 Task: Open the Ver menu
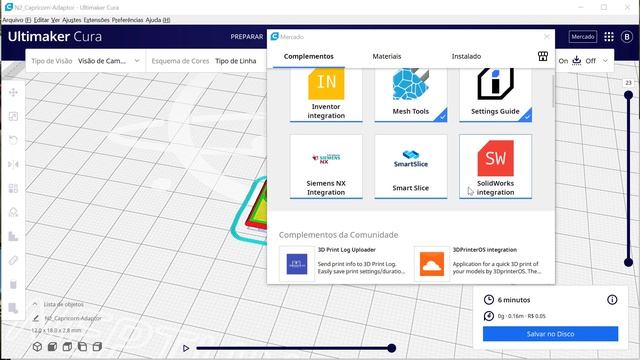pyautogui.click(x=56, y=20)
